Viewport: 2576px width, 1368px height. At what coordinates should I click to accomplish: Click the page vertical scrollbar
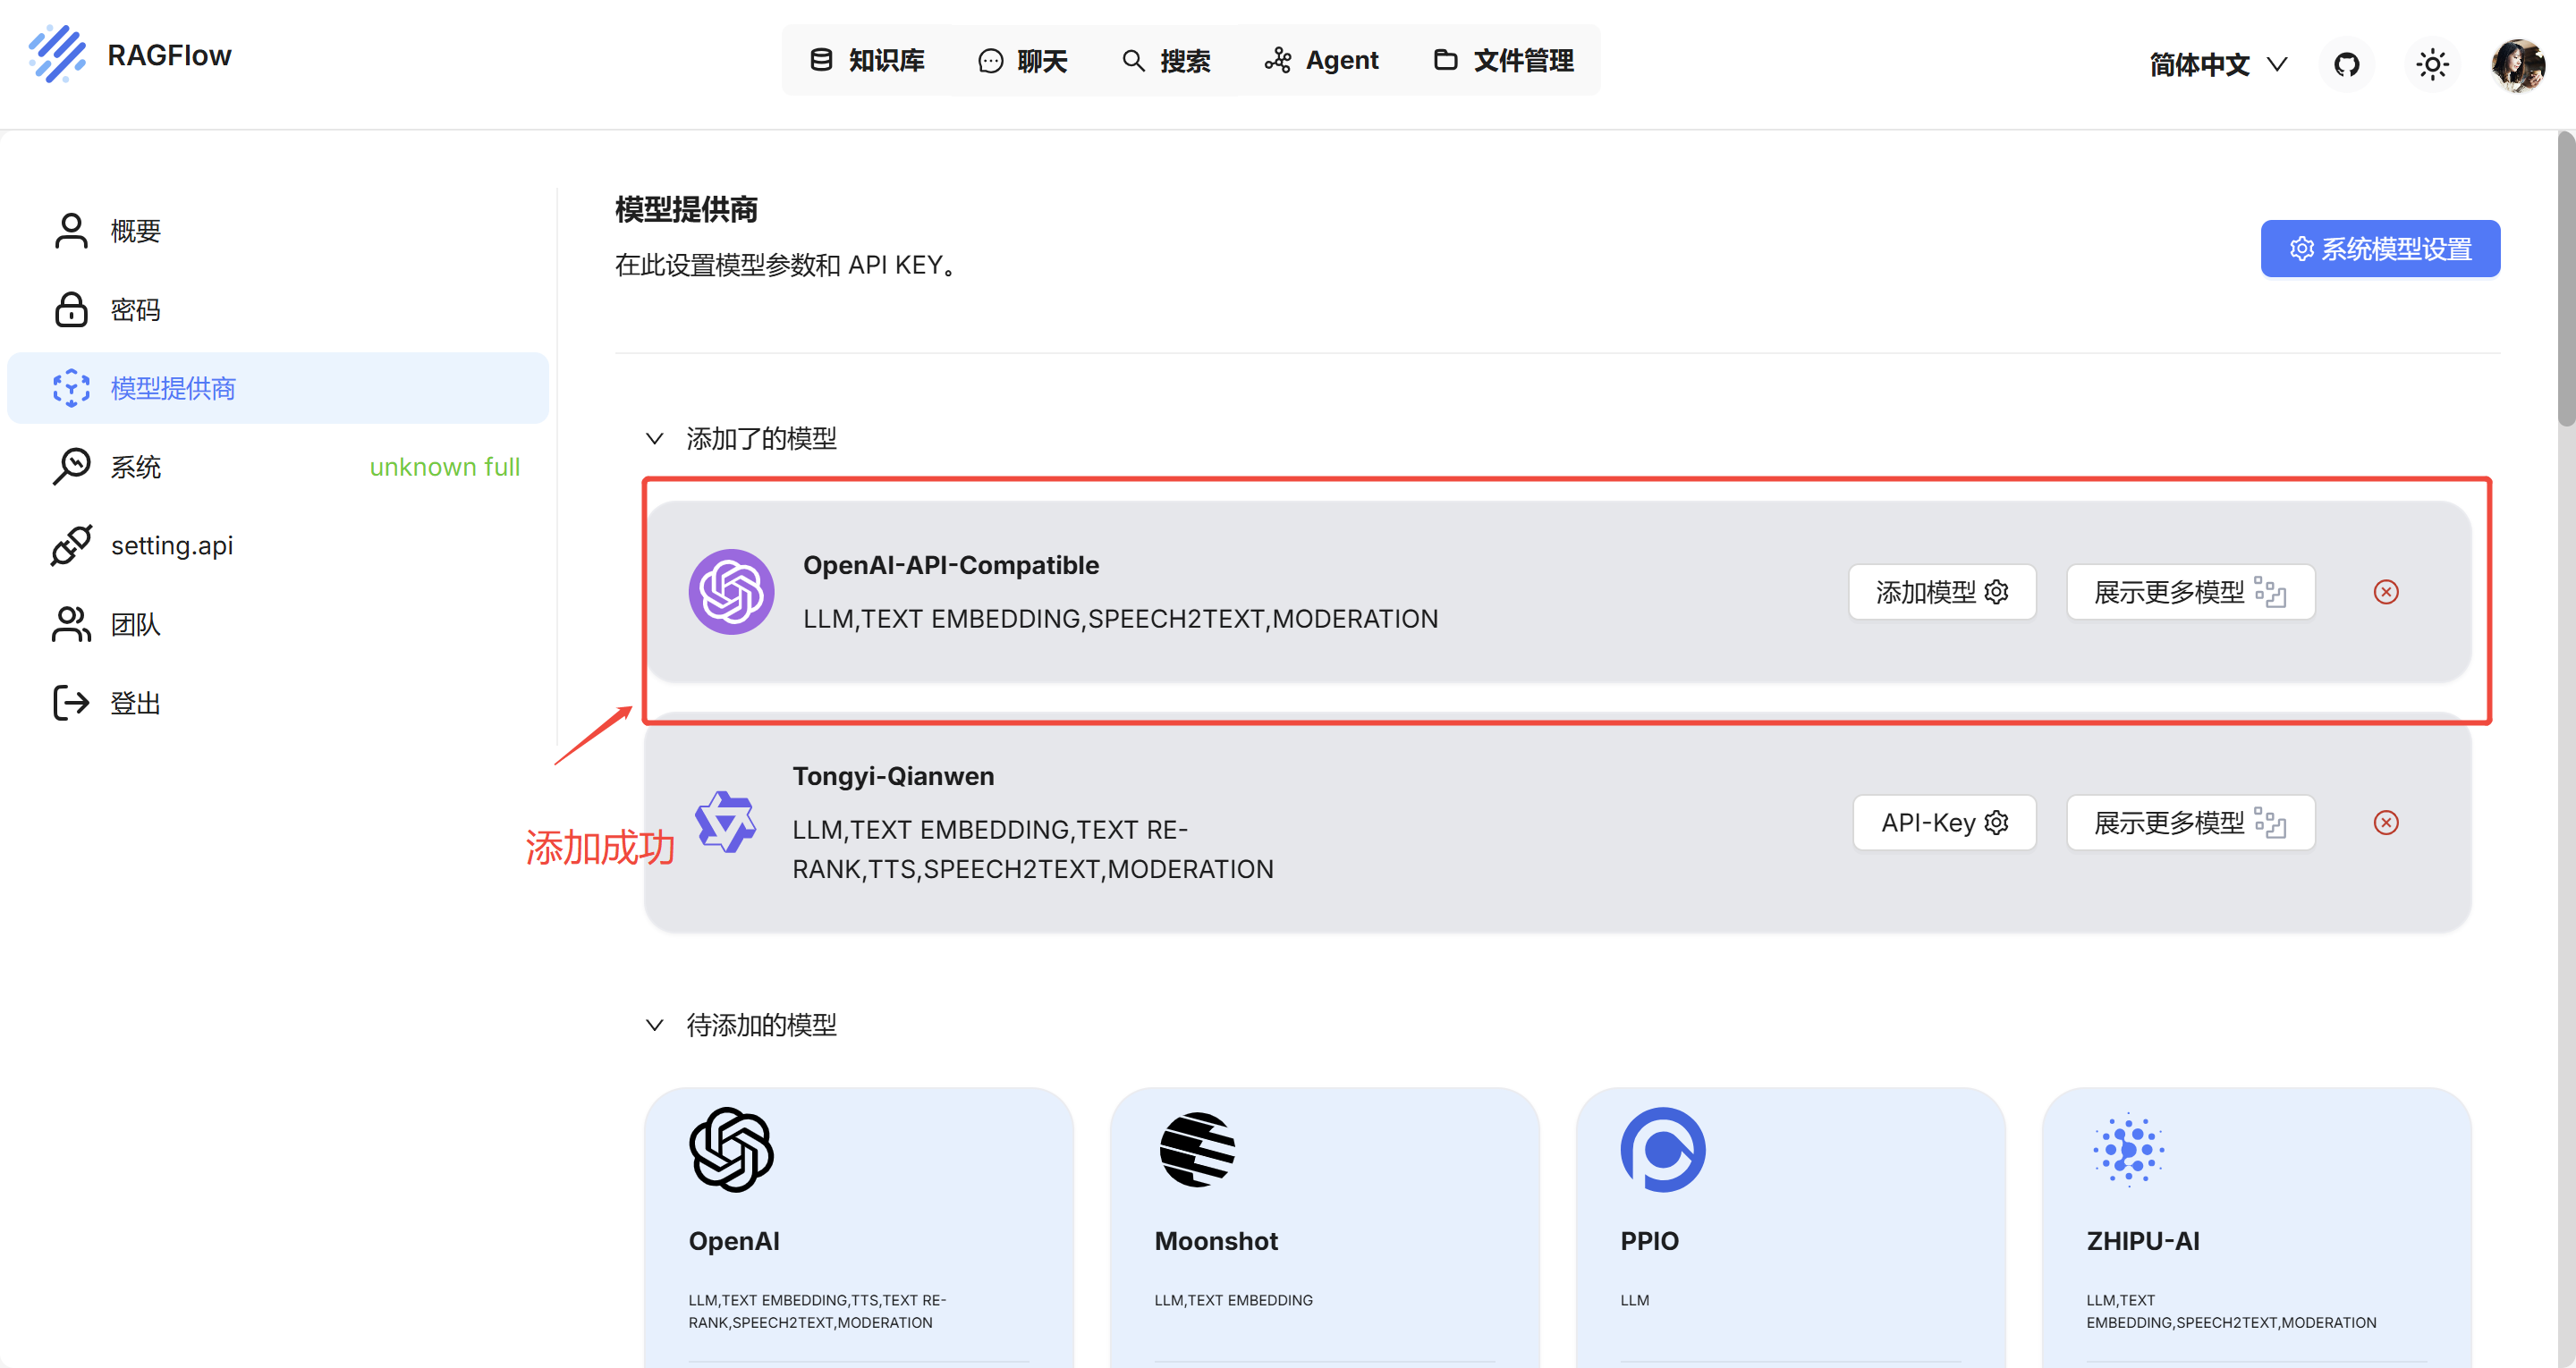click(x=2566, y=280)
